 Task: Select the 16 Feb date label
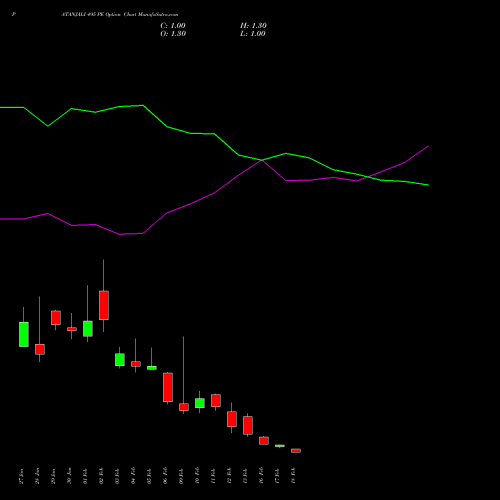[x=261, y=476]
